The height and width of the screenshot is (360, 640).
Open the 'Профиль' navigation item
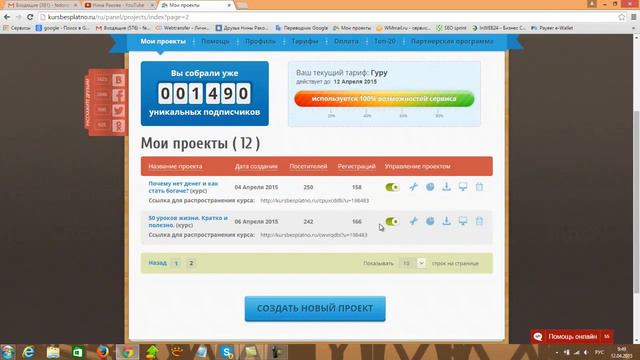(260, 41)
